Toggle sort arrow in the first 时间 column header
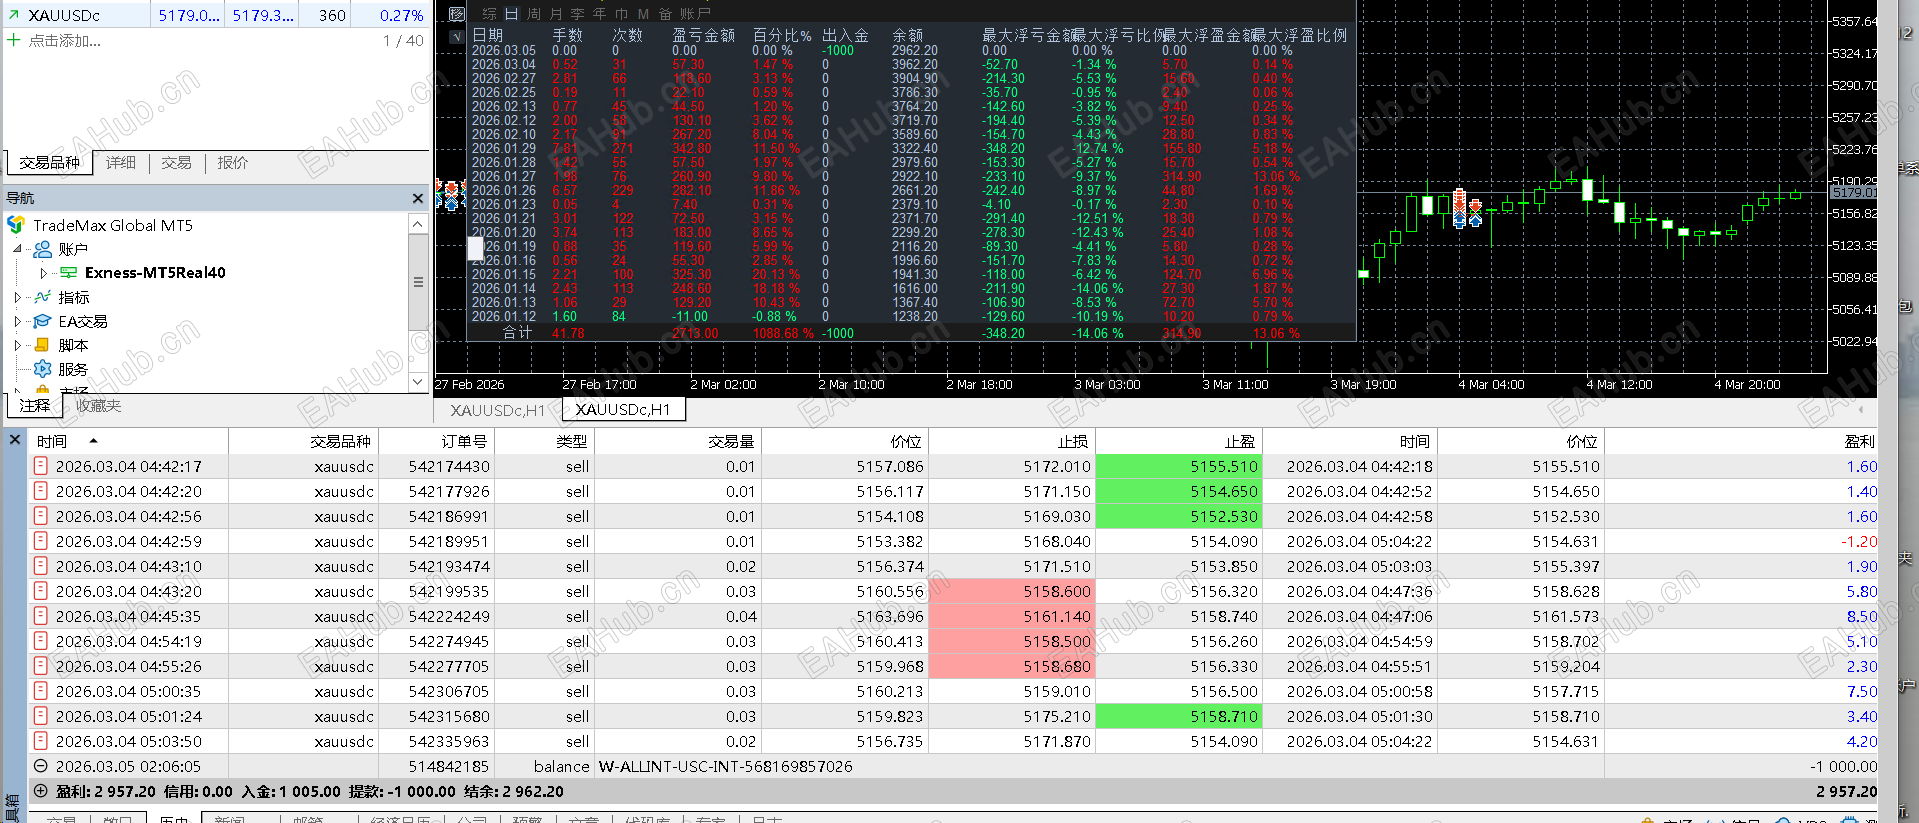The height and width of the screenshot is (823, 1919). [x=93, y=441]
